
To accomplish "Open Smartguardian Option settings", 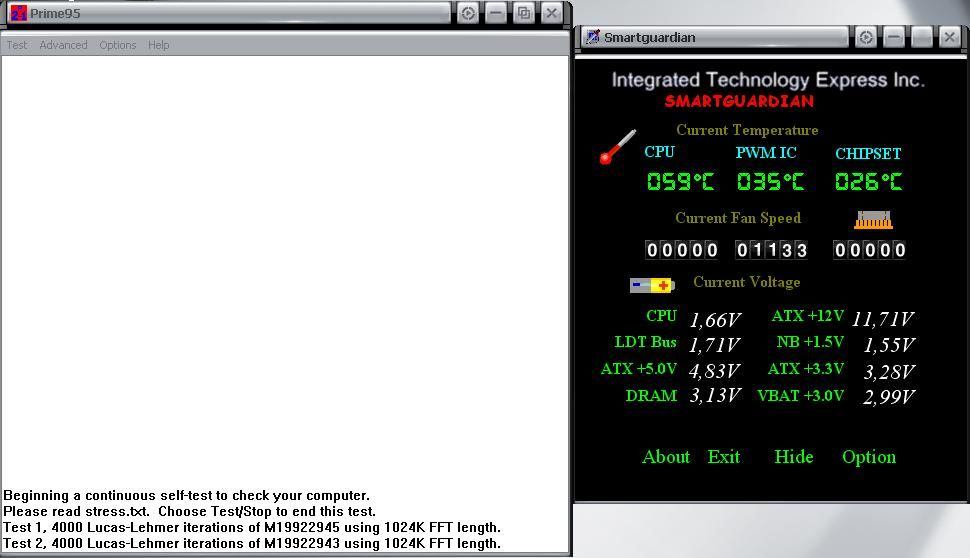I will pos(869,457).
